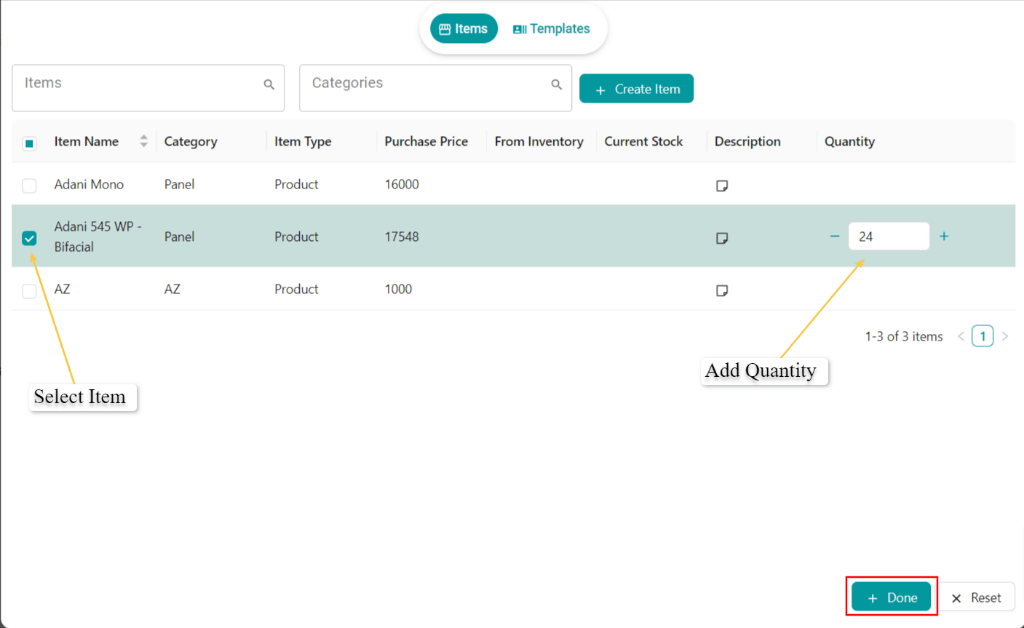The height and width of the screenshot is (628, 1024).
Task: Select the Items tab
Action: click(464, 29)
